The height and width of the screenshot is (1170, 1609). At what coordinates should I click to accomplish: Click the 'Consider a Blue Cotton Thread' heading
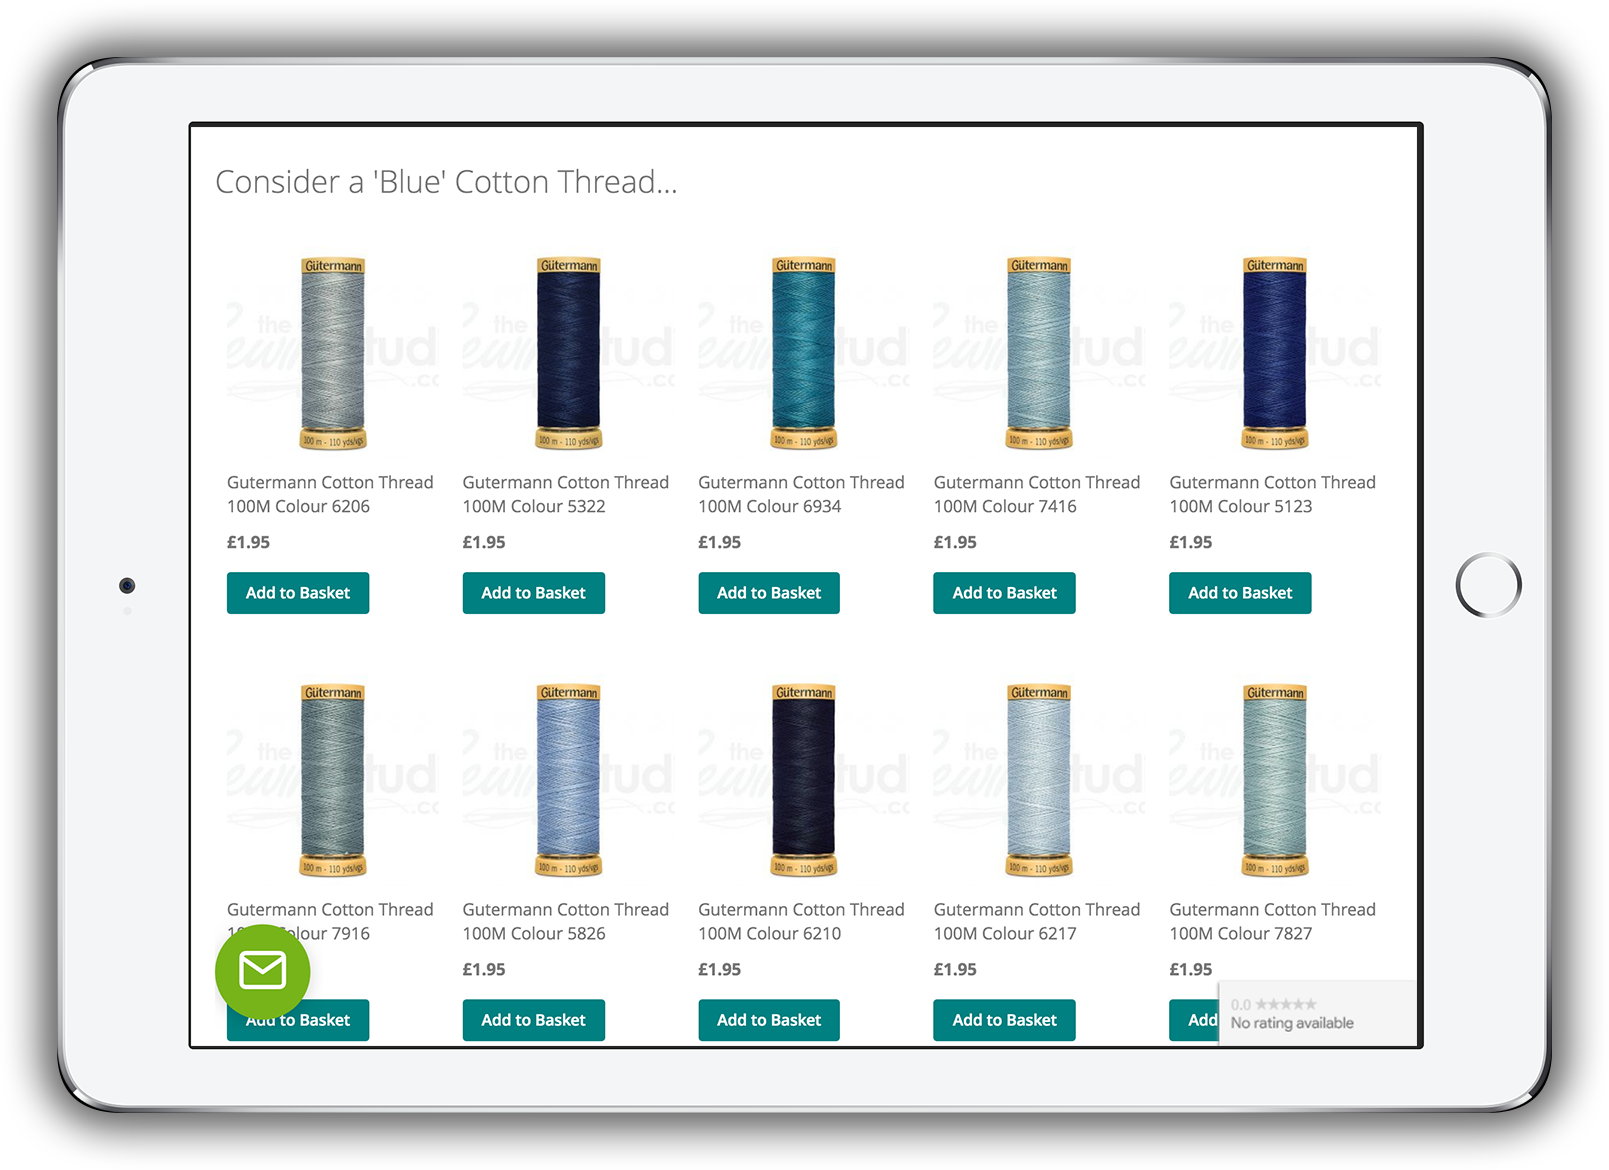[446, 182]
